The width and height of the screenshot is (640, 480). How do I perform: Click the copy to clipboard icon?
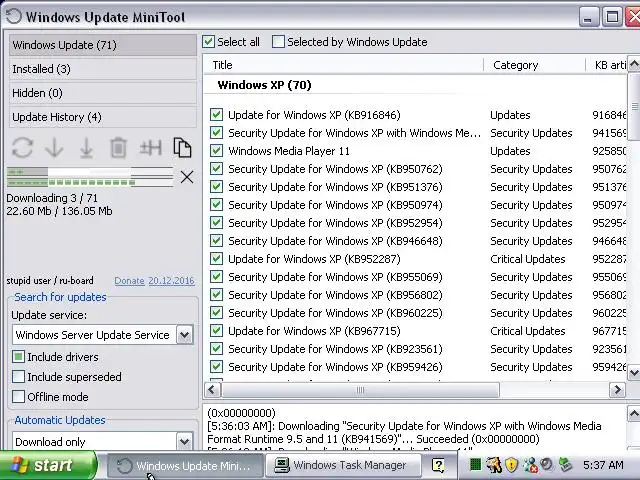pyautogui.click(x=182, y=147)
